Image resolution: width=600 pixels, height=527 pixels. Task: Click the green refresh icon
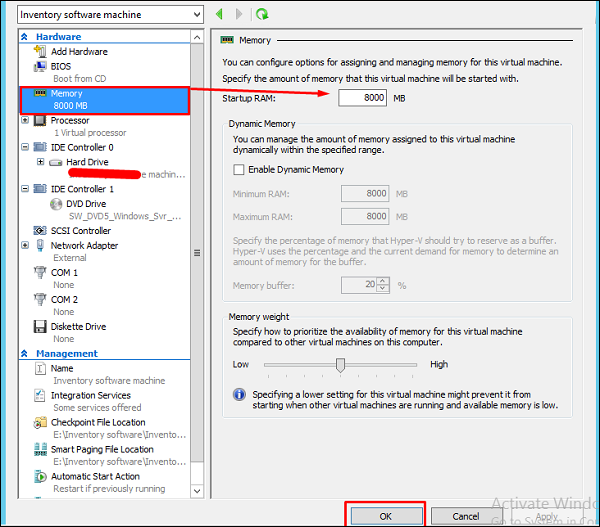[x=262, y=14]
